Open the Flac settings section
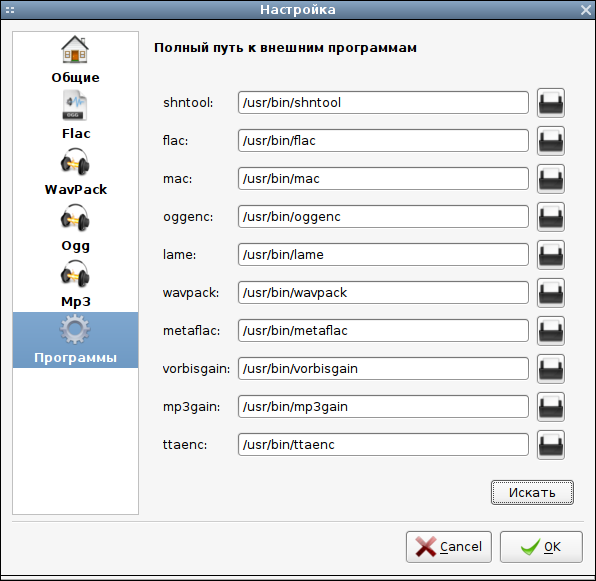The width and height of the screenshot is (596, 581). [75, 116]
